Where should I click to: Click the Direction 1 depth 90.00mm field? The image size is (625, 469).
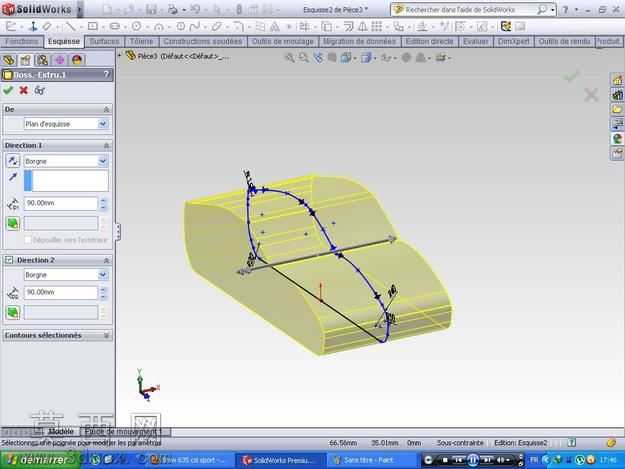61,203
